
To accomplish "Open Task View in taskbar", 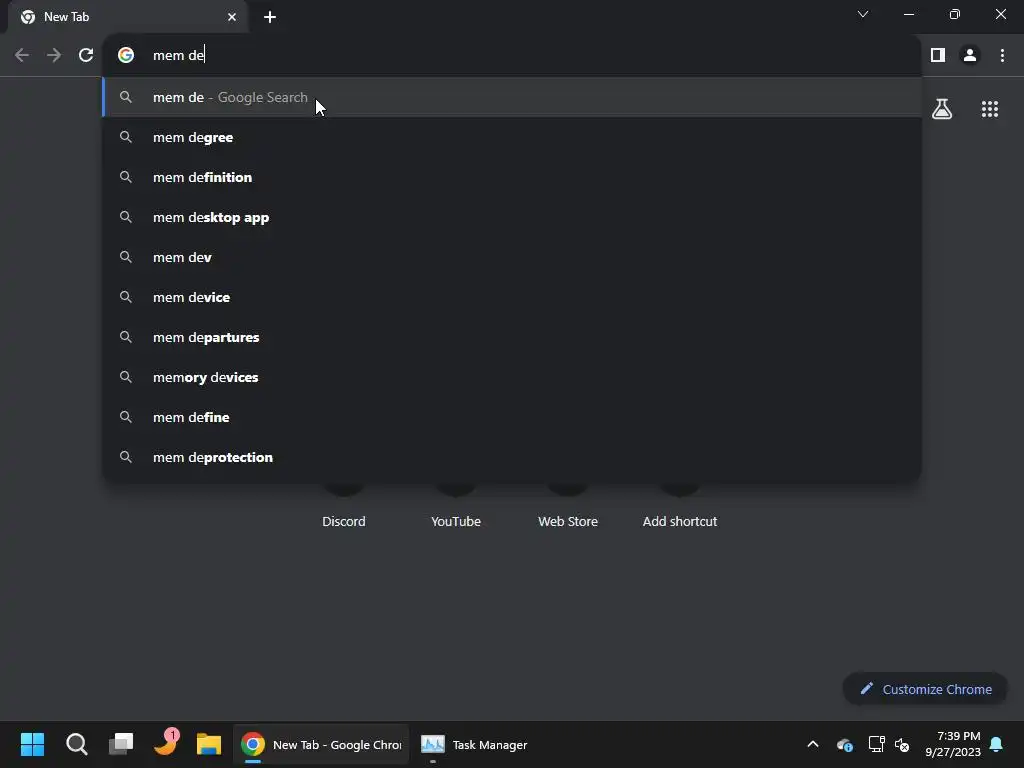I will click(121, 744).
